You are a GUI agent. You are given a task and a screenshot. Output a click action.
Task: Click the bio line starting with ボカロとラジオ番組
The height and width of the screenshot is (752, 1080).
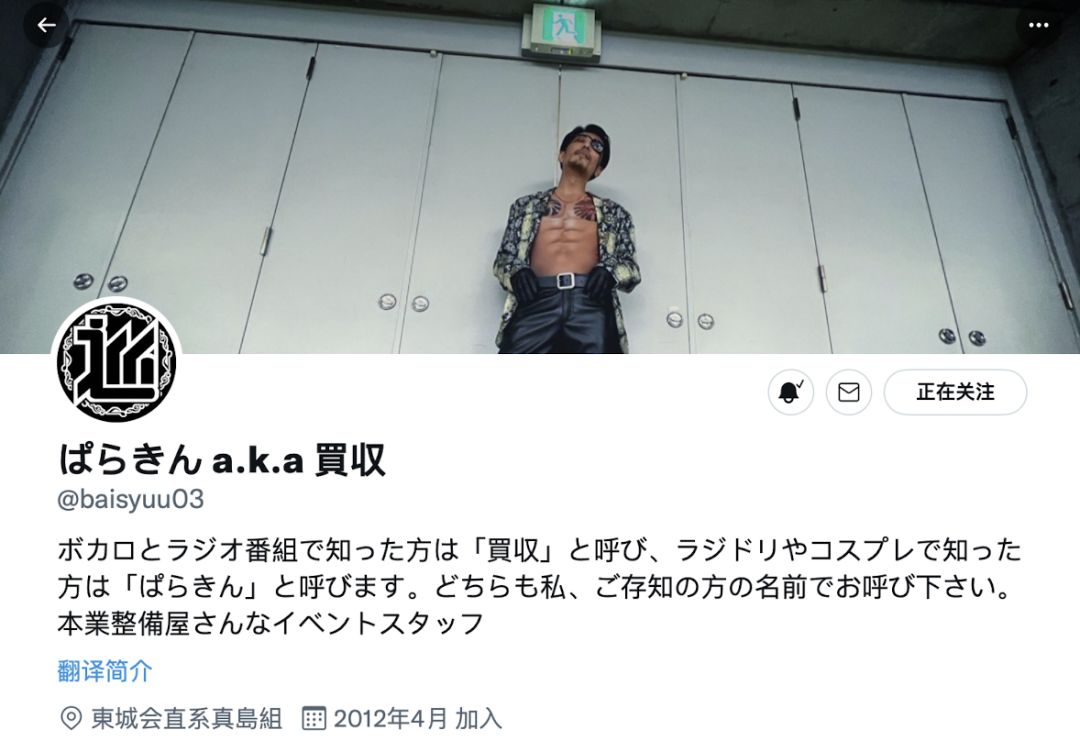(x=539, y=550)
